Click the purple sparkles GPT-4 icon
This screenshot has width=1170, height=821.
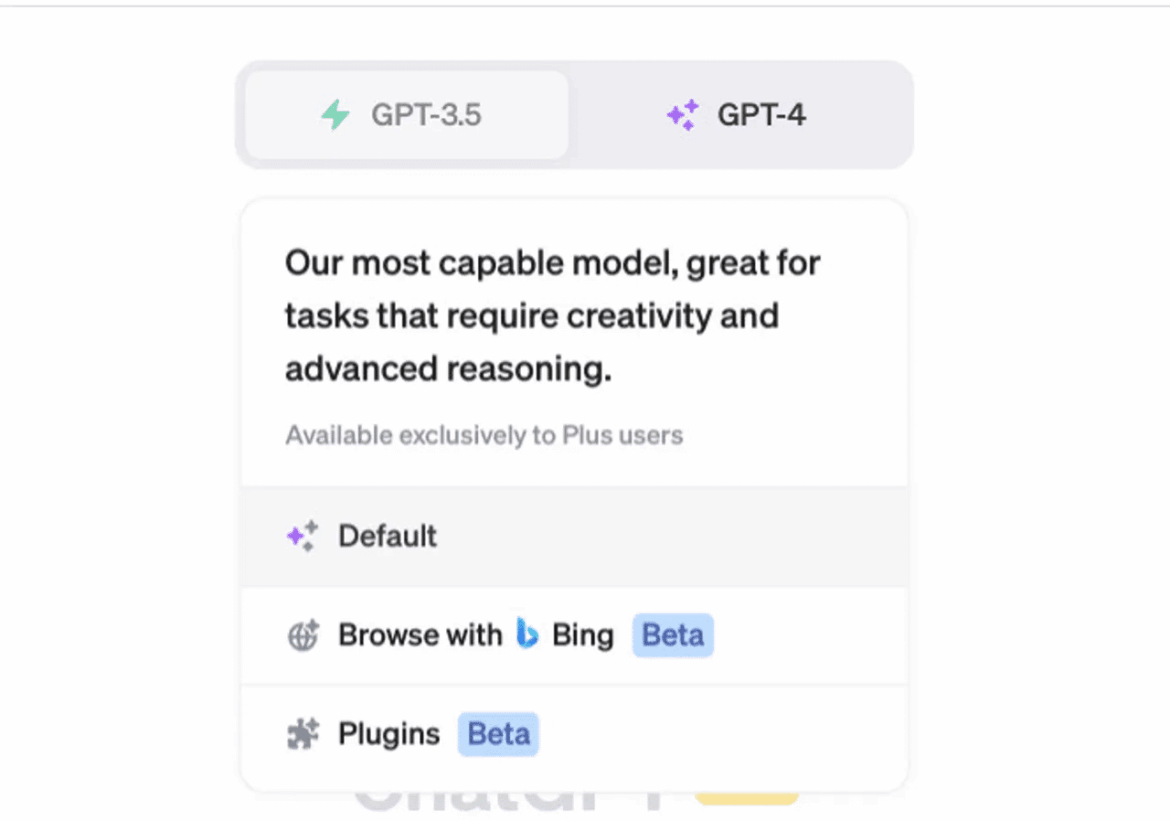683,114
